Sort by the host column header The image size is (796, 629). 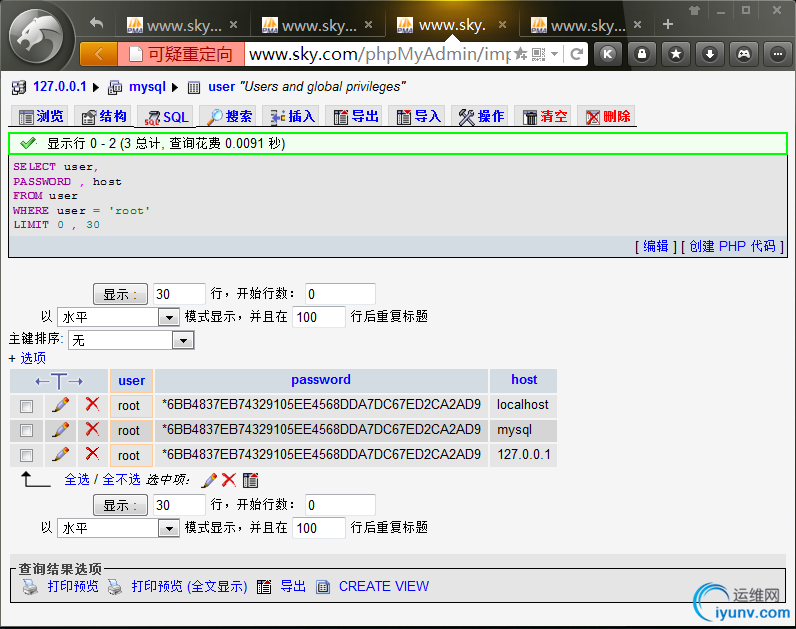(524, 380)
